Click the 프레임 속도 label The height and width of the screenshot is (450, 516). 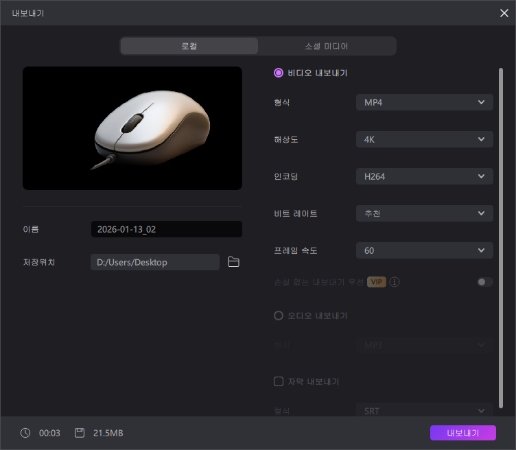coord(295,250)
